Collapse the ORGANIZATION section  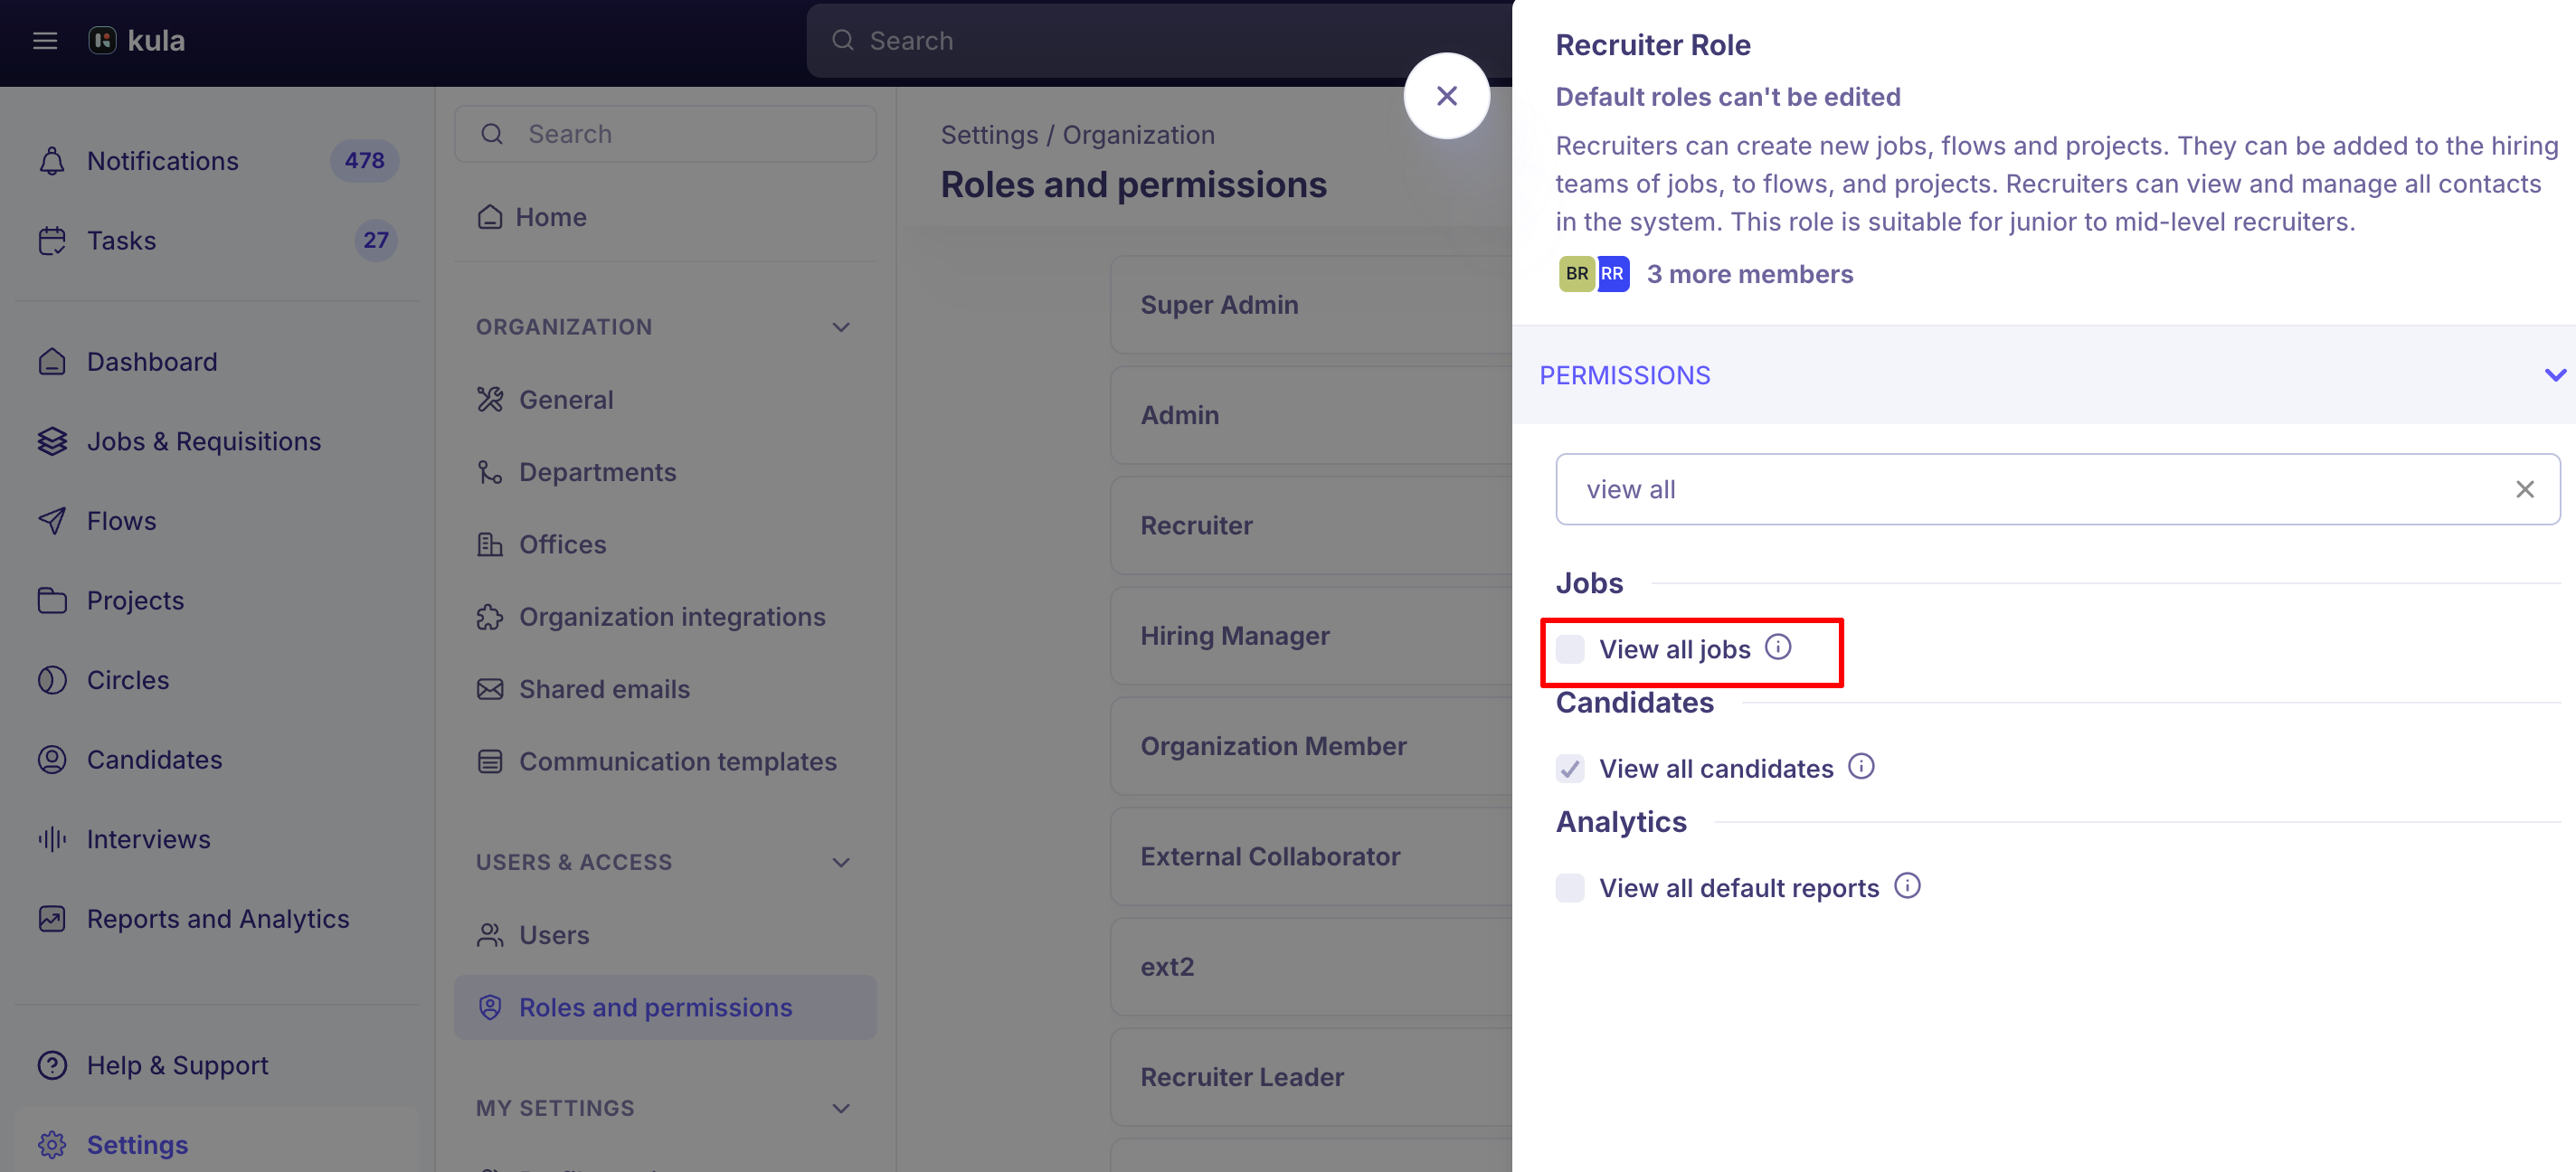point(841,327)
